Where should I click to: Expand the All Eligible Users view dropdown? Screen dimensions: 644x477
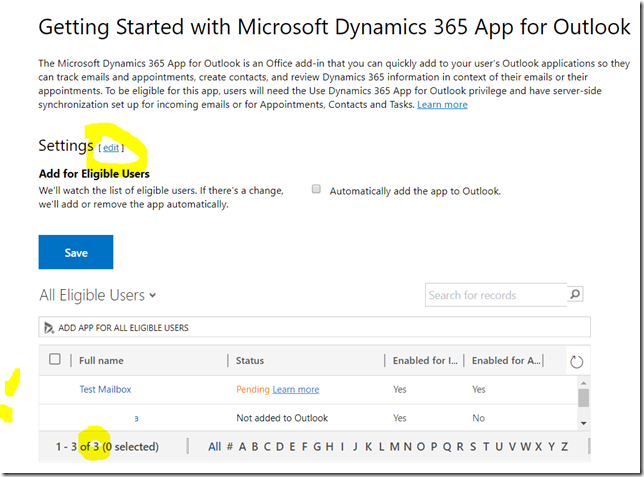(x=153, y=296)
